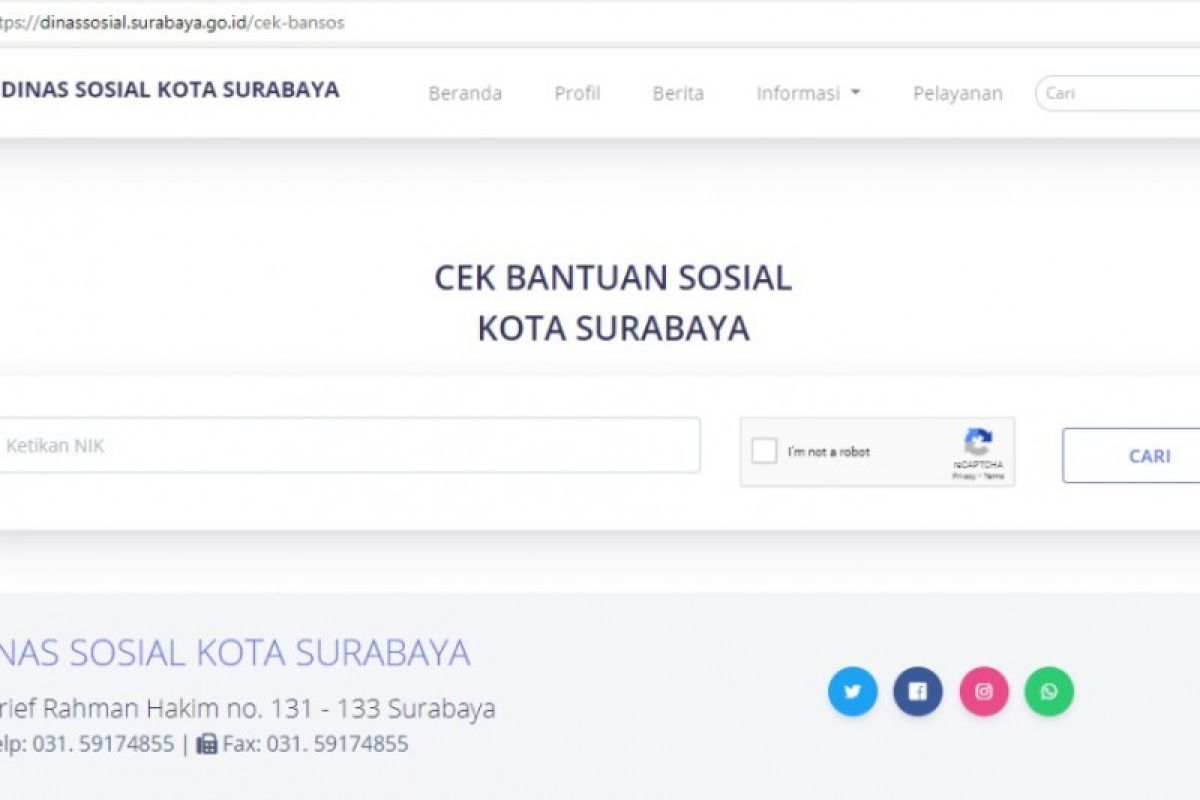The width and height of the screenshot is (1200, 800).
Task: Click the fax icon beside Fax number
Action: pyautogui.click(x=207, y=744)
